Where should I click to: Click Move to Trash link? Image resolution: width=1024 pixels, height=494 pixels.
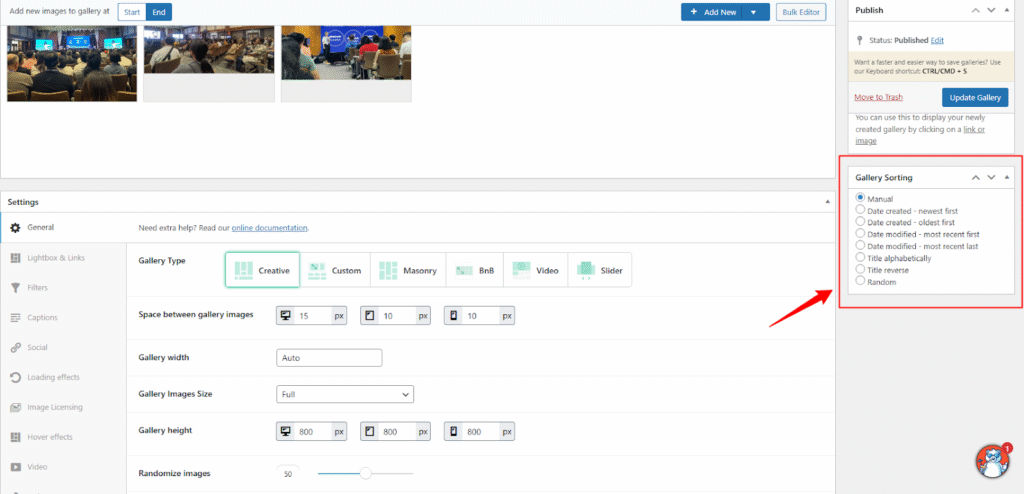click(878, 97)
